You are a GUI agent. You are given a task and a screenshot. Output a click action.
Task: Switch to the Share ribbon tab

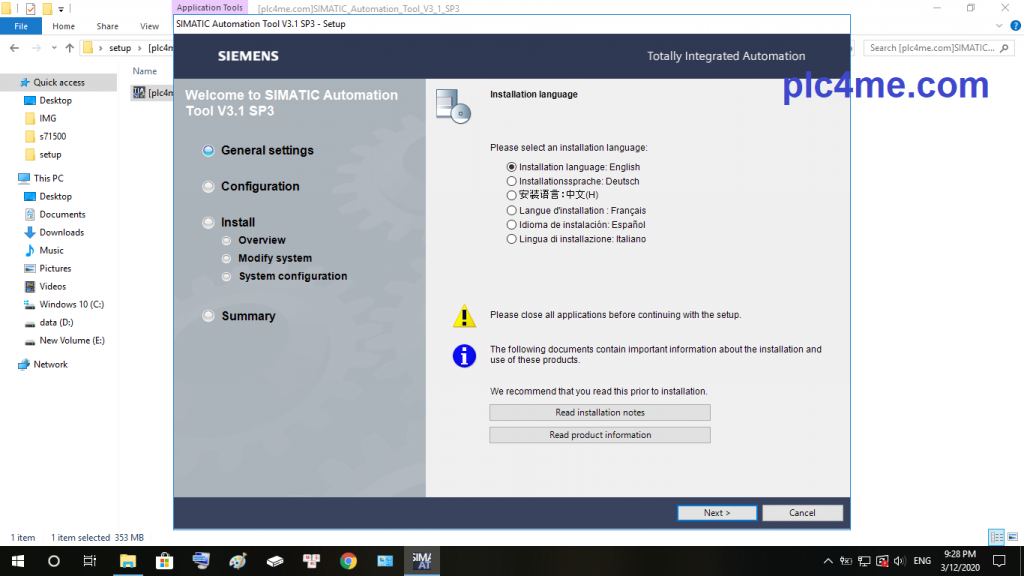(107, 26)
